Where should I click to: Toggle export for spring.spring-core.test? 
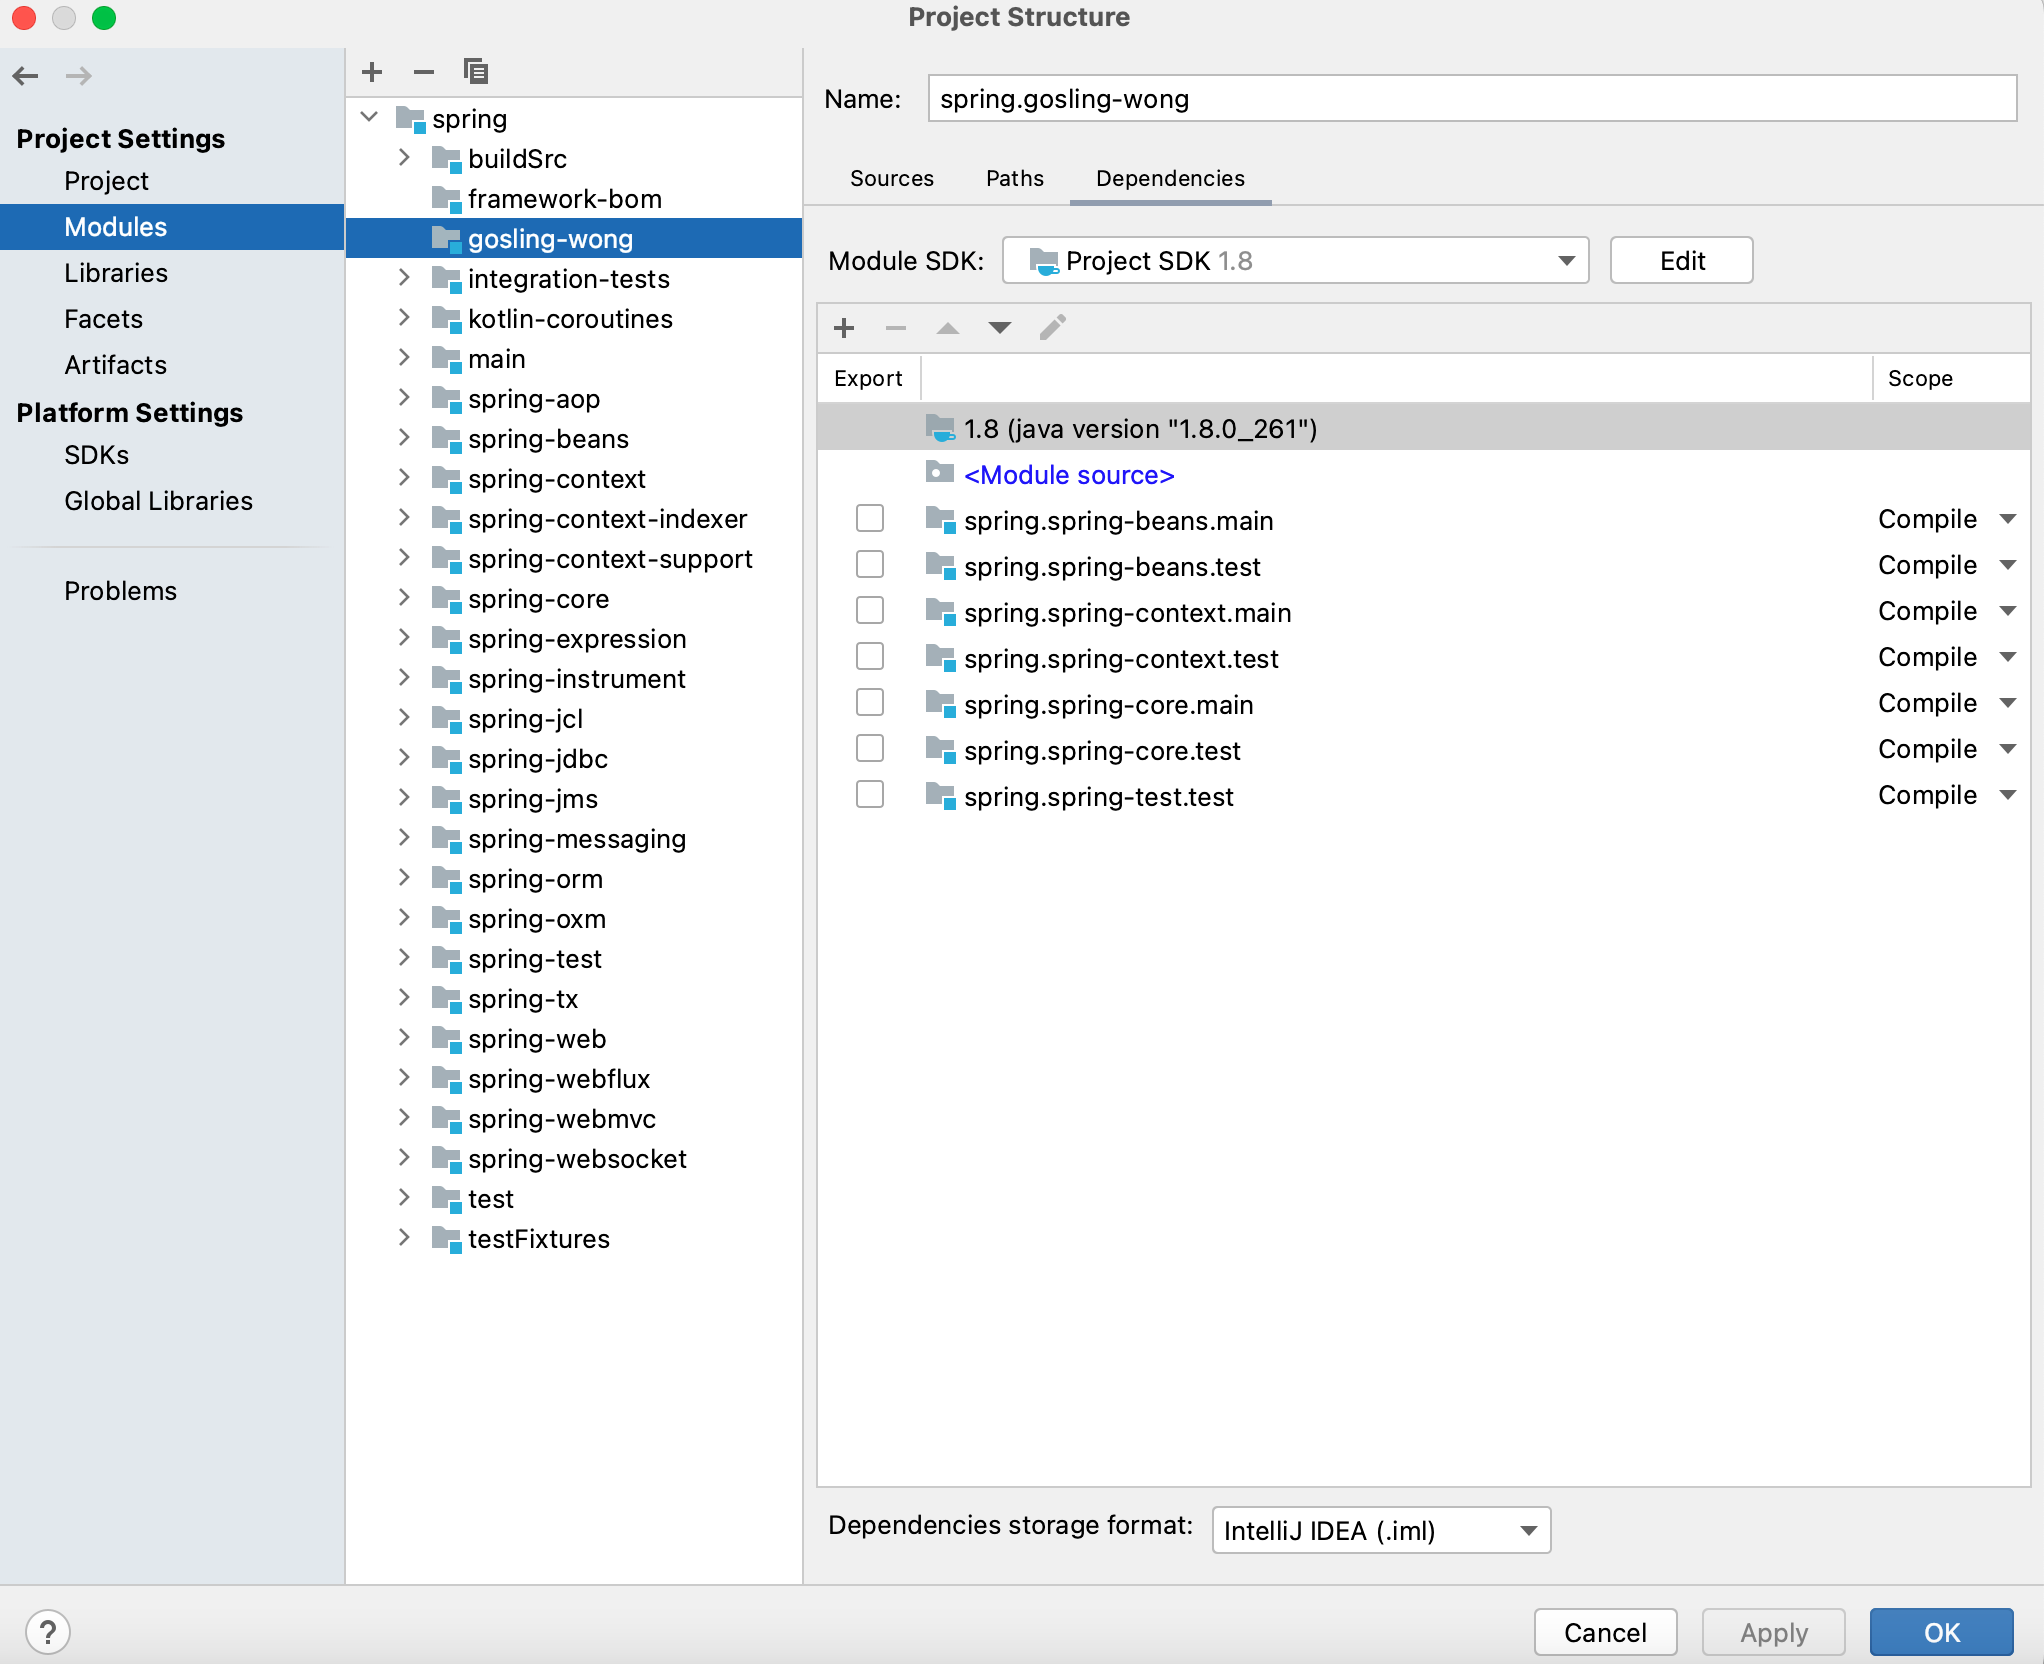870,748
